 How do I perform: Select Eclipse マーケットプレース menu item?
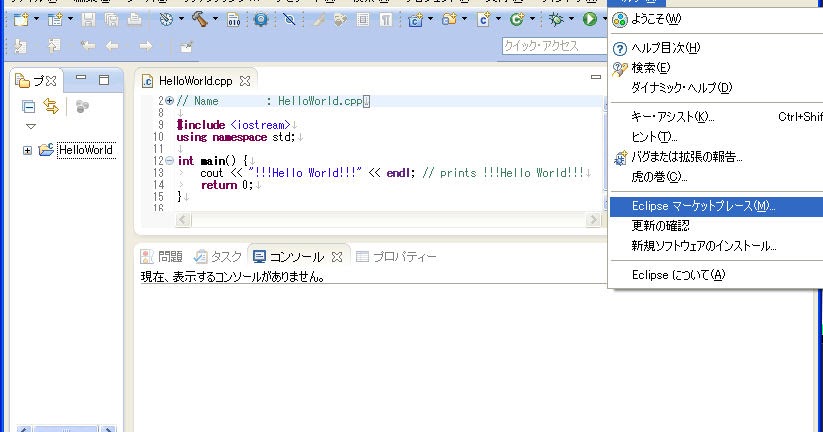click(716, 206)
